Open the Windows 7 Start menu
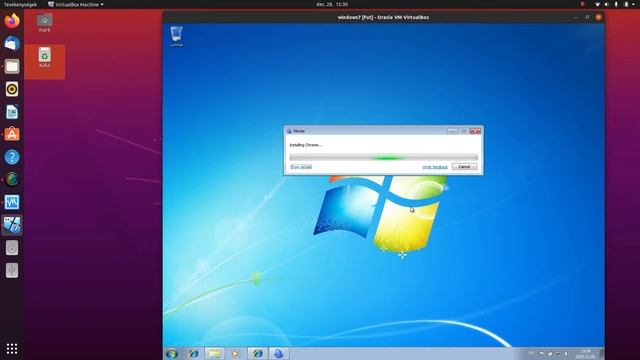Viewport: 640px width, 360px height. (172, 353)
